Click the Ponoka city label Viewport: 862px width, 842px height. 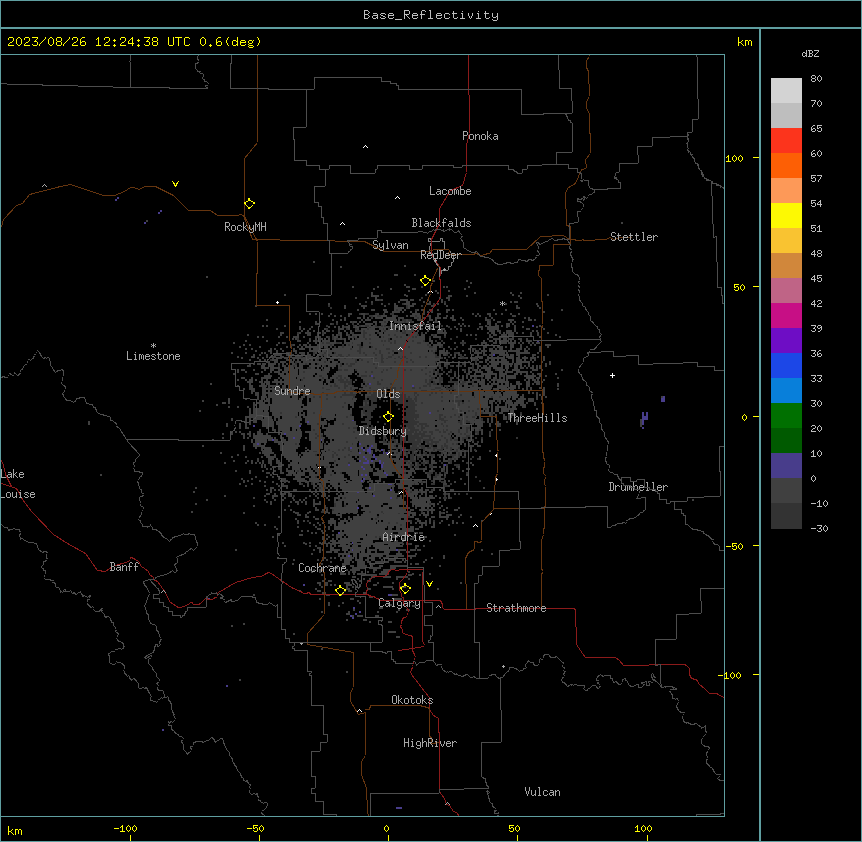click(x=480, y=136)
